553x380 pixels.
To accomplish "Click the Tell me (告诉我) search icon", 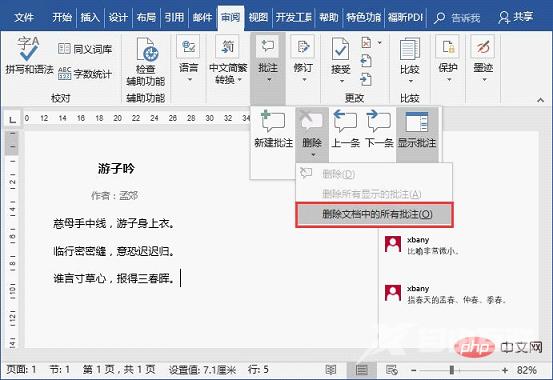I will tap(439, 17).
